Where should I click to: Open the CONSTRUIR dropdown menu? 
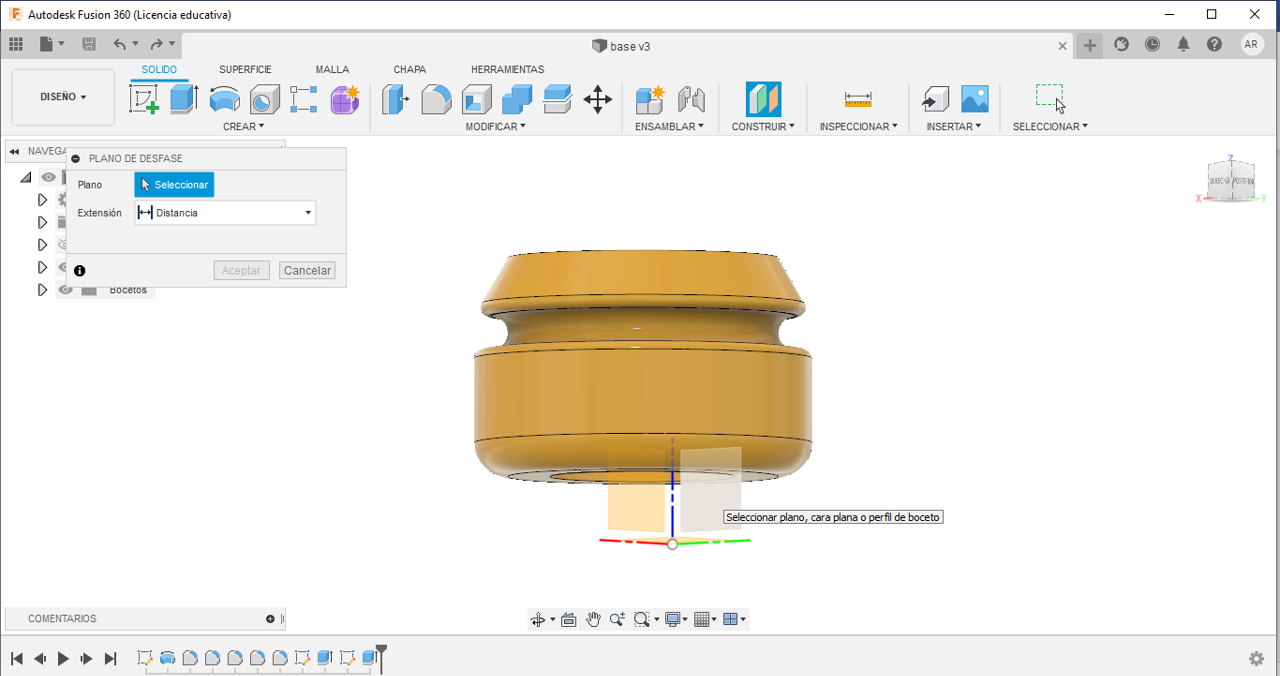[x=763, y=127]
